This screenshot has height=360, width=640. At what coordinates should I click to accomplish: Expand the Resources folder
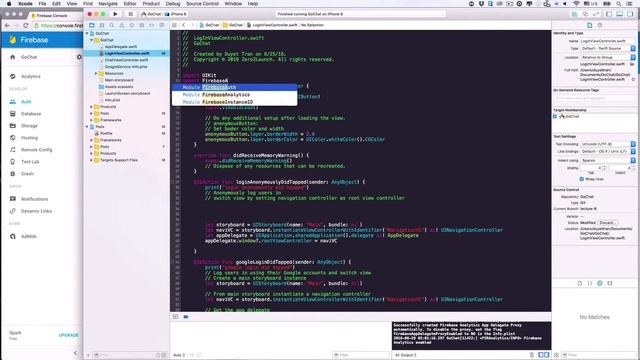(96, 73)
